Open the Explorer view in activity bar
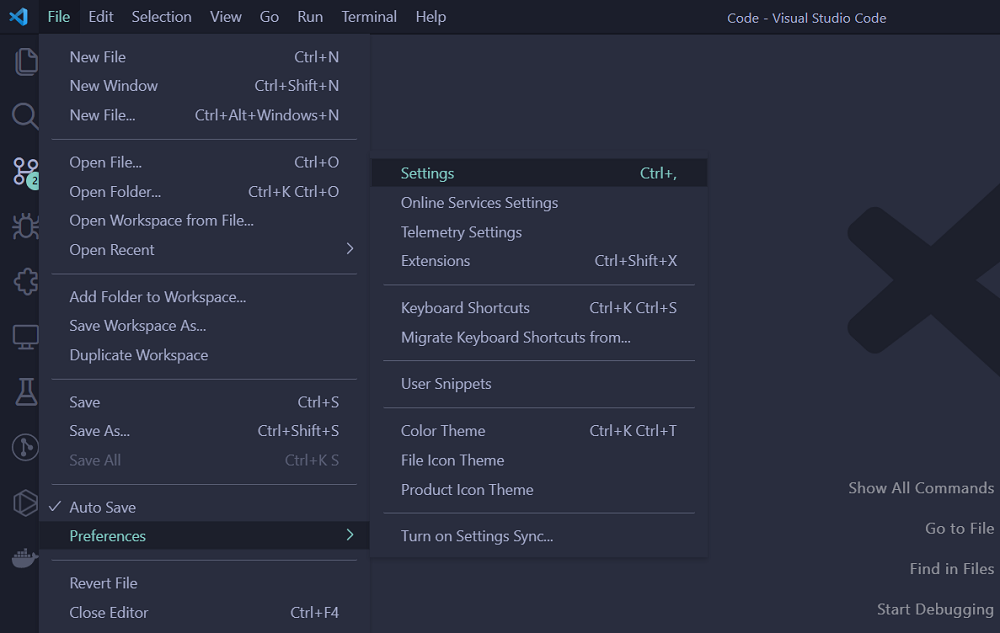1000x633 pixels. tap(25, 62)
